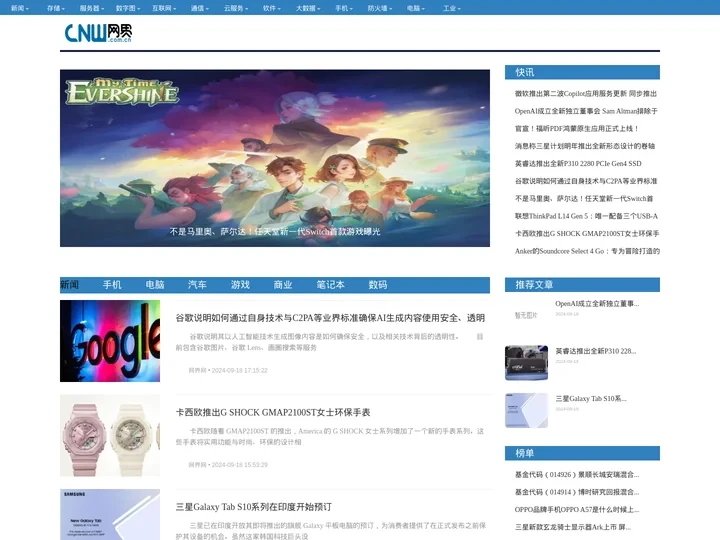Switch to the 汽车 category tab
Screen dimensions: 720x540
197,285
